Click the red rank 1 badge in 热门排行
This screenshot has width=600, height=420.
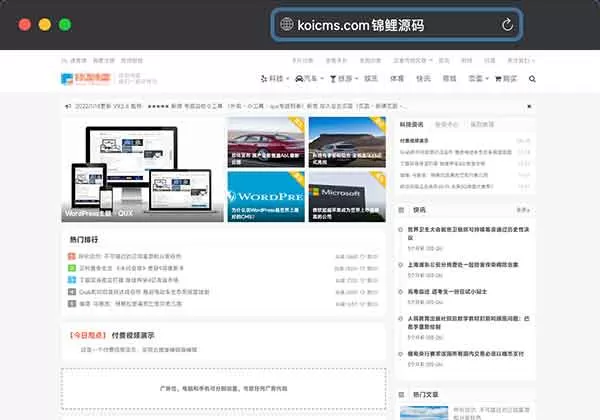pos(72,256)
